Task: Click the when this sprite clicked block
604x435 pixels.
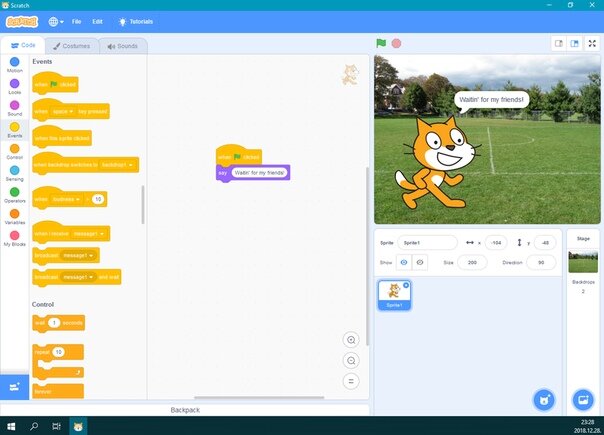Action: click(62, 136)
